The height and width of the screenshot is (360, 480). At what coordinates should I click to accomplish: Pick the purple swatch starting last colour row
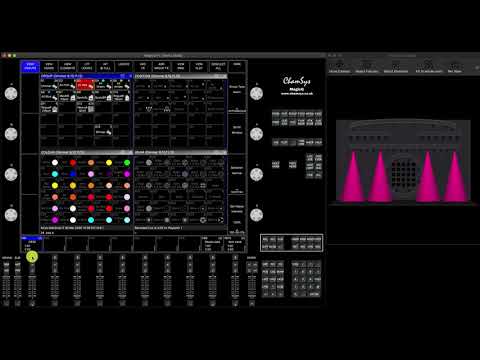point(55,220)
